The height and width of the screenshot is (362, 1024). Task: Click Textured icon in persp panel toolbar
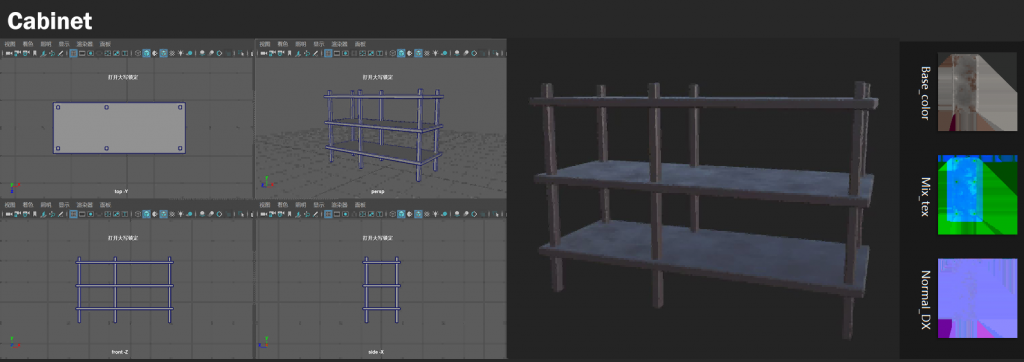[427, 54]
